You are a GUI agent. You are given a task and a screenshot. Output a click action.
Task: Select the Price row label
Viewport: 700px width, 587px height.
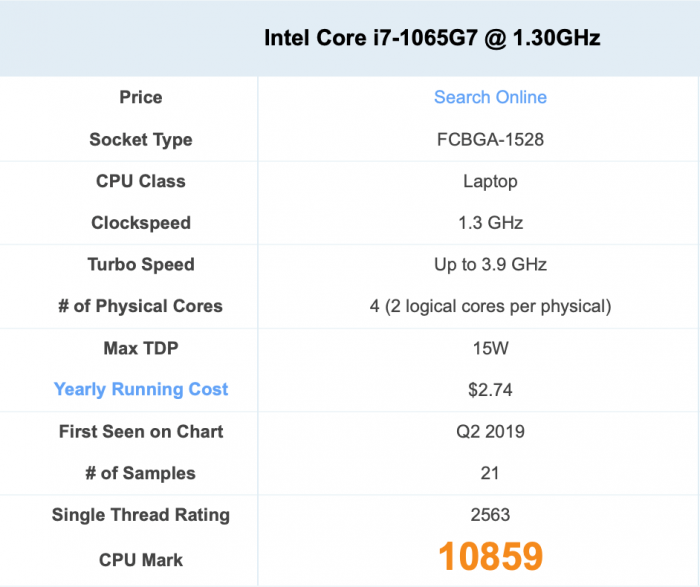141,97
